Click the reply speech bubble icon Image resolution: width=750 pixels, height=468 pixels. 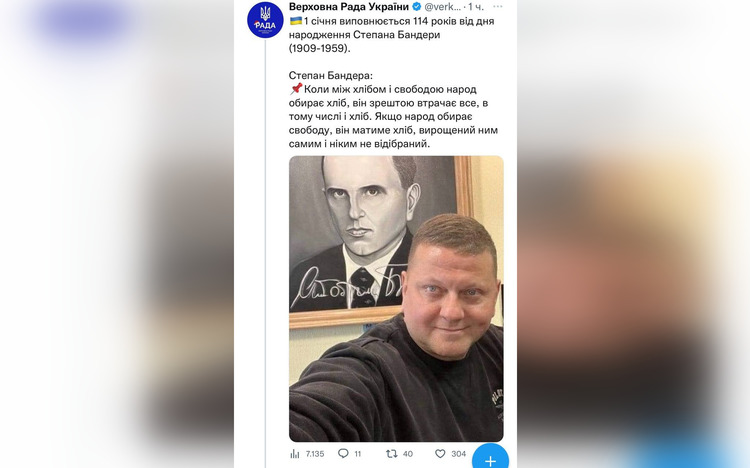[x=343, y=453]
